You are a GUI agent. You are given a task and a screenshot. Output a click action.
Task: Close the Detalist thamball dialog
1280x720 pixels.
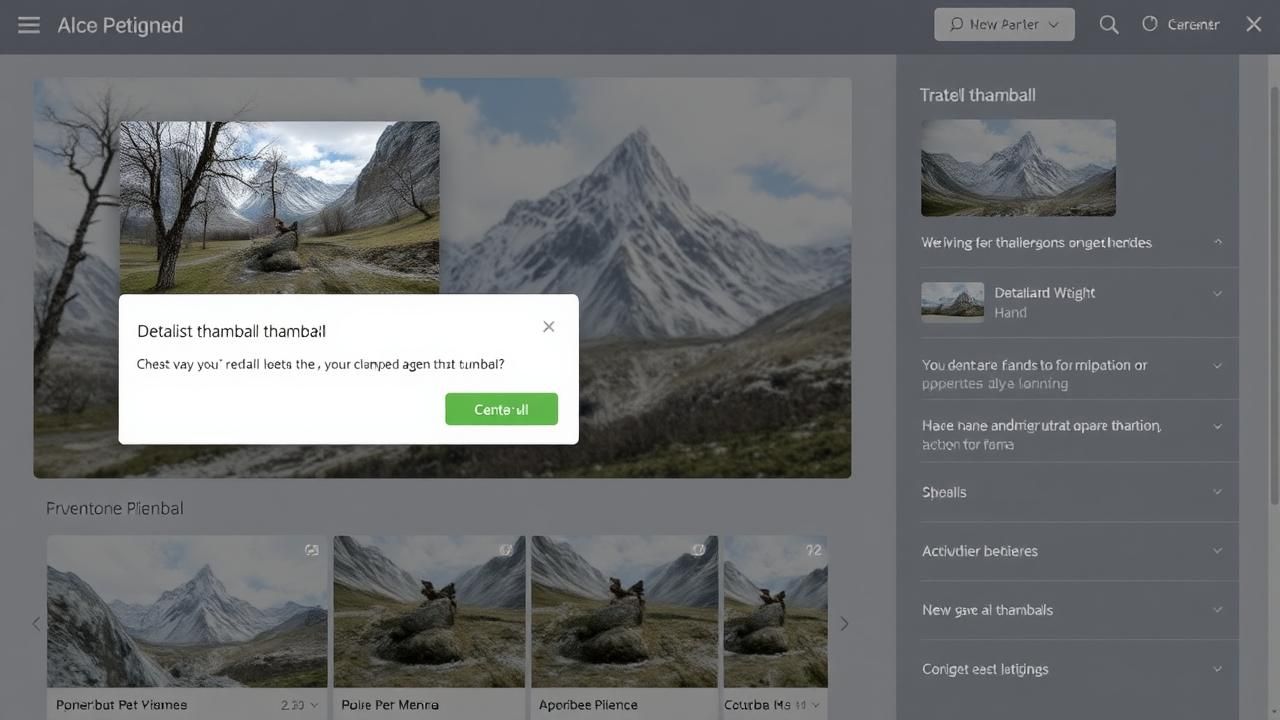[x=548, y=327]
